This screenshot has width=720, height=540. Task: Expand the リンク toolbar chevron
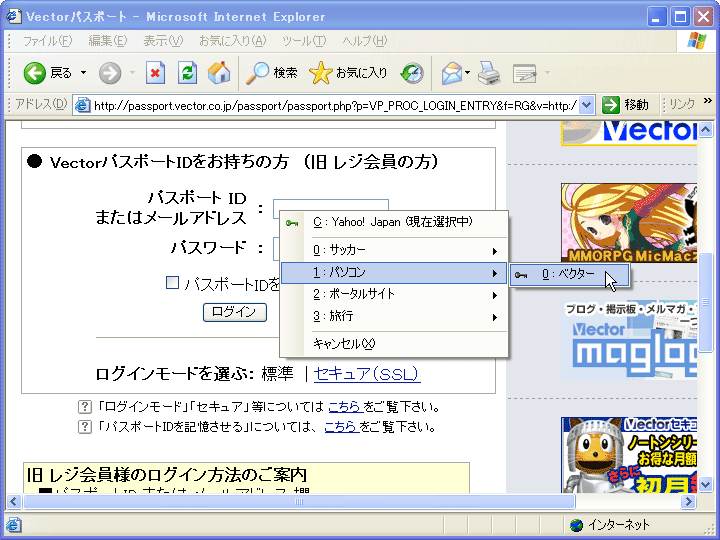(707, 101)
